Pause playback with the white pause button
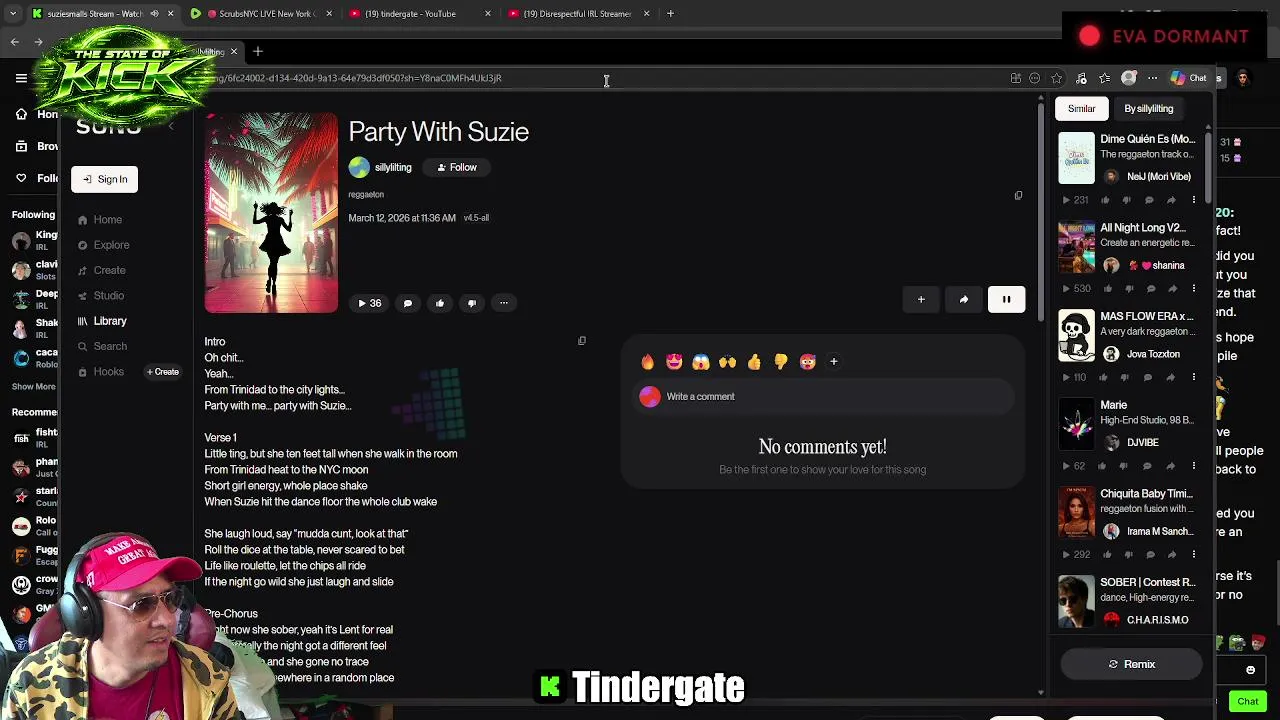This screenshot has height=720, width=1280. click(x=1006, y=299)
